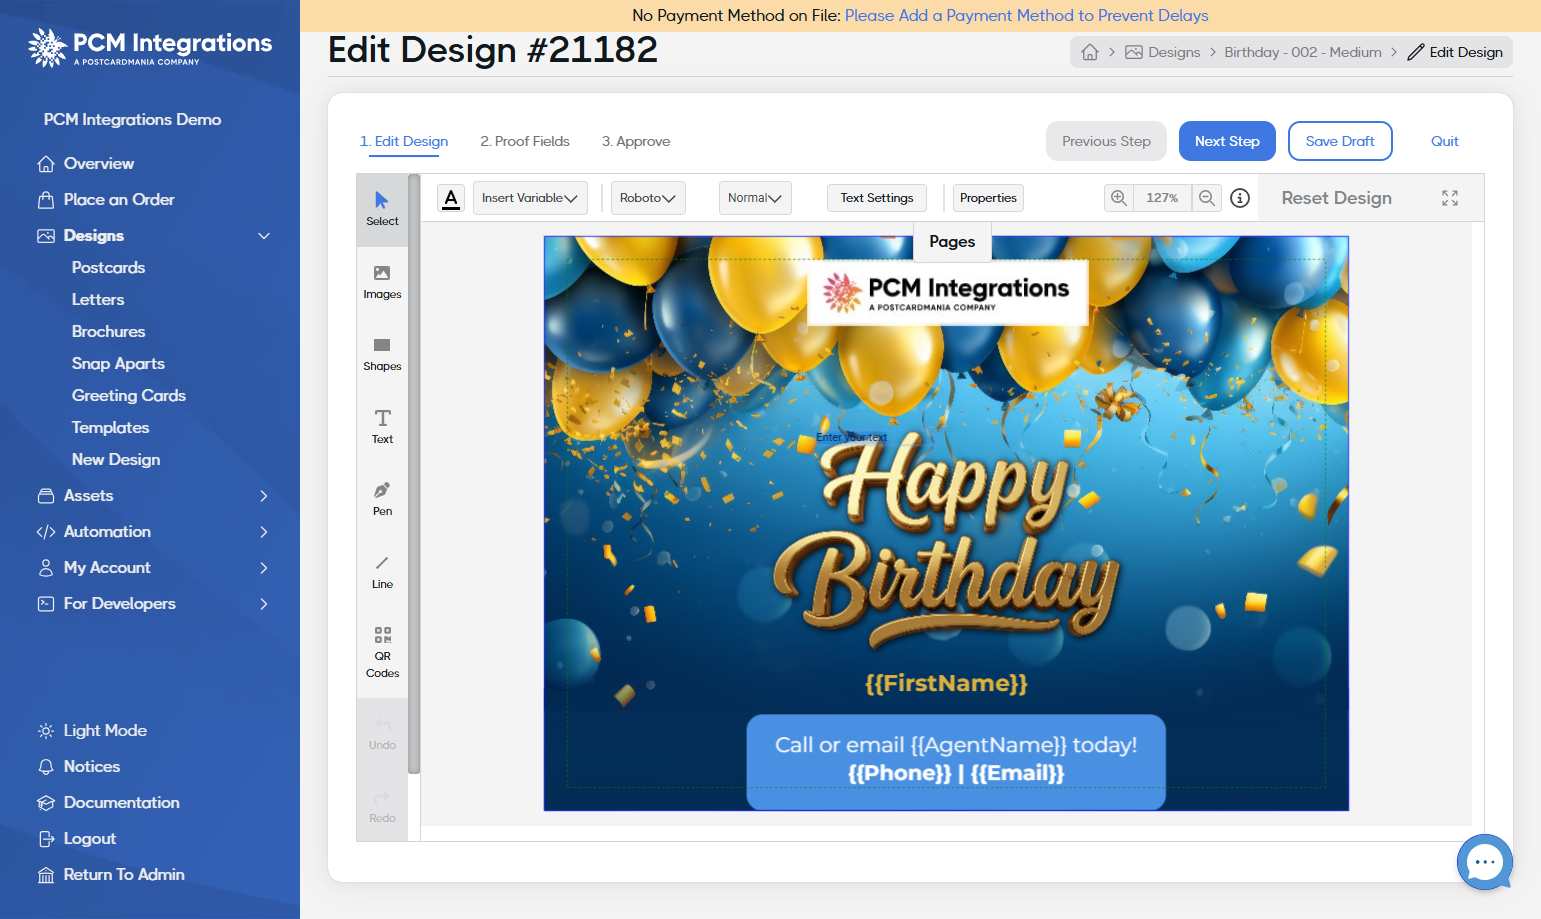Open the Images tool
The image size is (1541, 919).
point(382,283)
